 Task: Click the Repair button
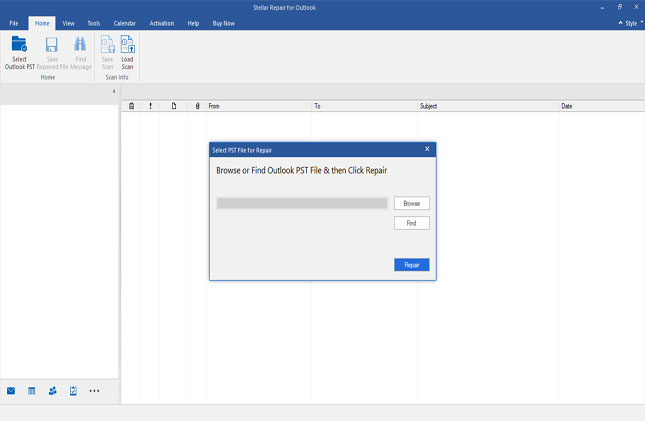[411, 265]
